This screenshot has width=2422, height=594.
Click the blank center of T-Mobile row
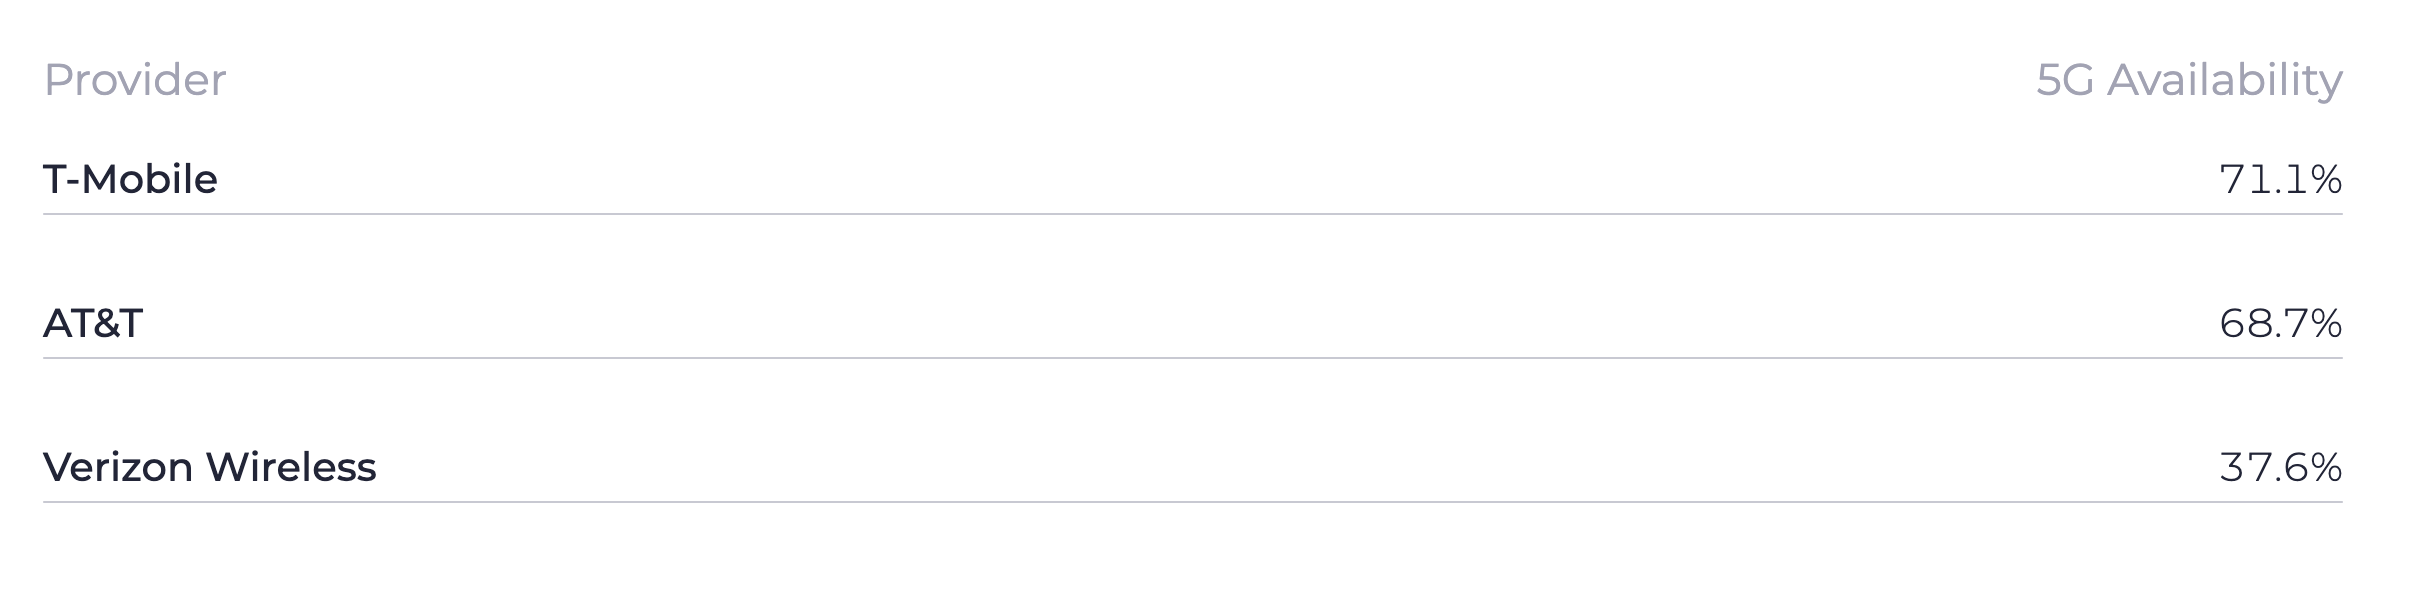(x=1192, y=180)
